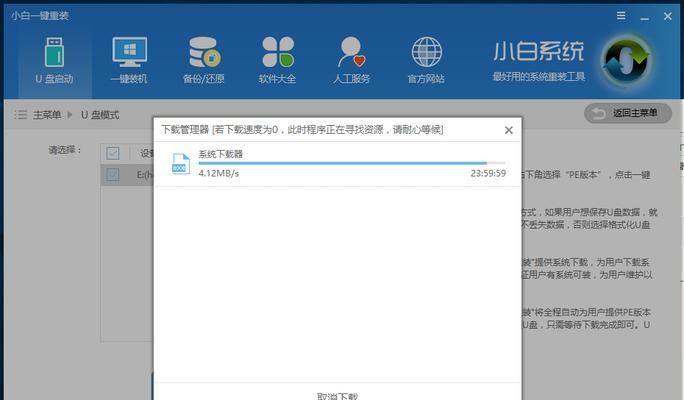Visit the 官方网站 official website
This screenshot has width=684, height=400.
coord(426,61)
